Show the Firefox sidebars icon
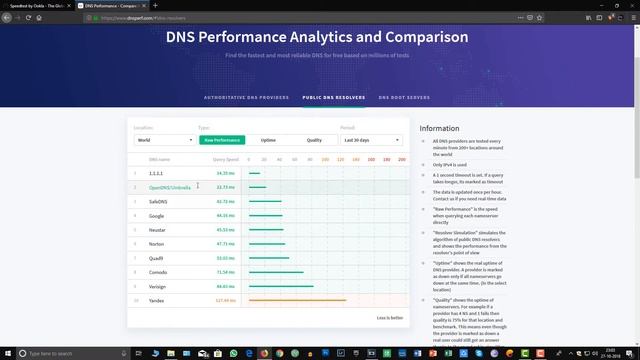 [599, 18]
